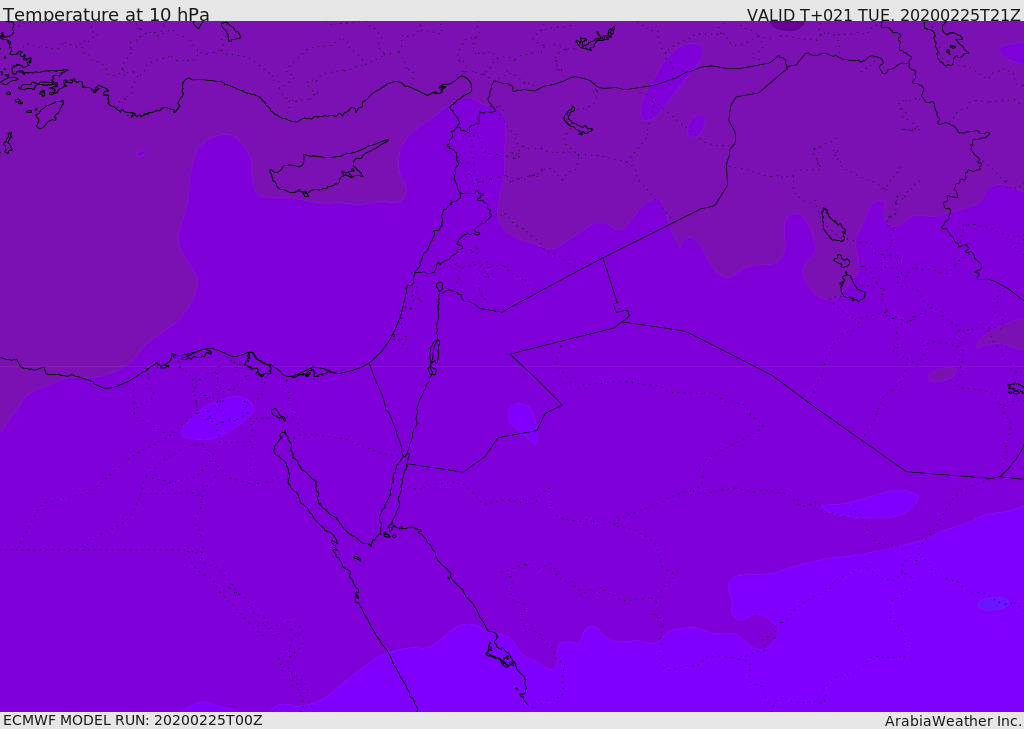Click the 'Temperature at 10 hPa' title text
This screenshot has height=729, width=1024.
coord(106,14)
